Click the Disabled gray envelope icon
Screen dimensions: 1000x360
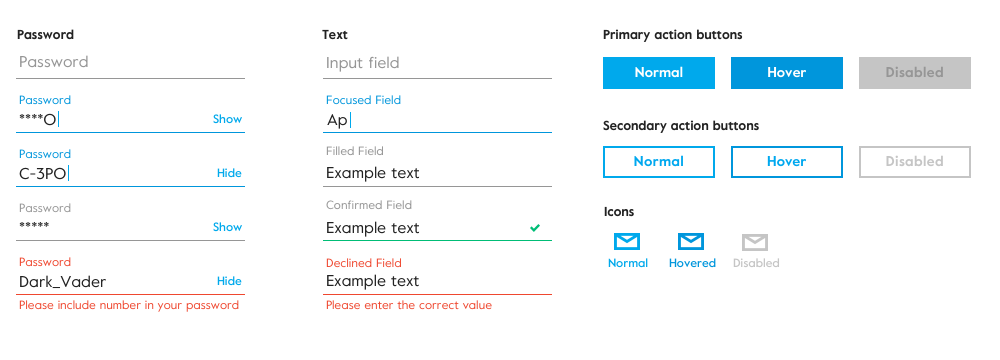click(754, 242)
